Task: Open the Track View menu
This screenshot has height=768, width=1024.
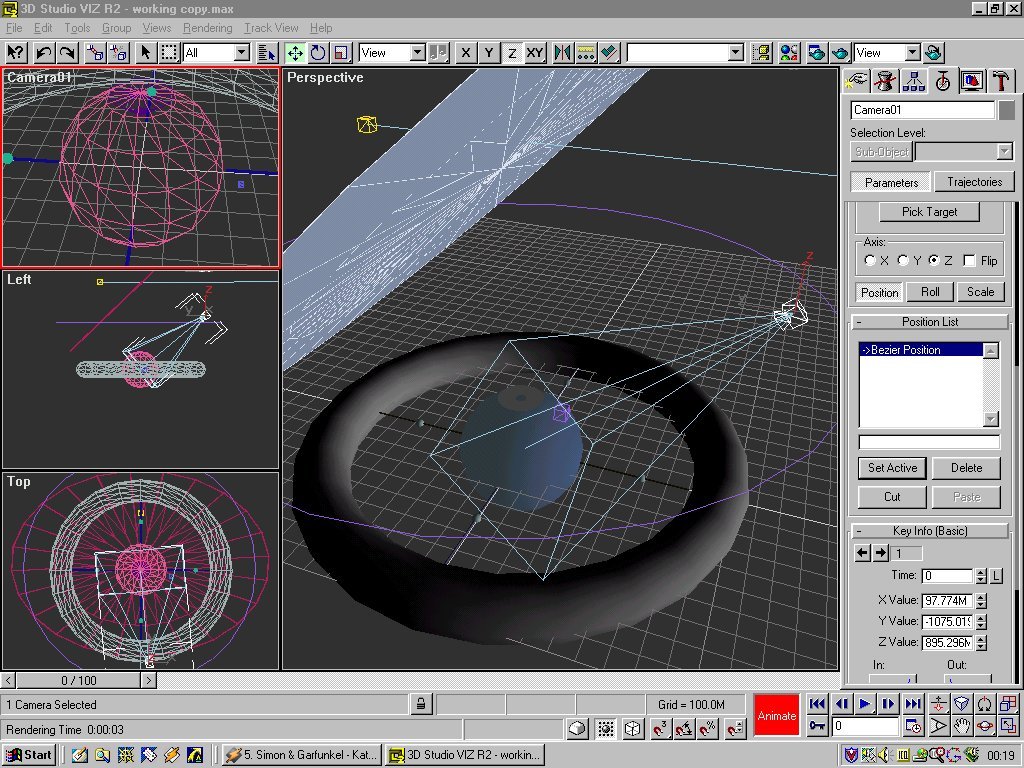Action: [271, 27]
